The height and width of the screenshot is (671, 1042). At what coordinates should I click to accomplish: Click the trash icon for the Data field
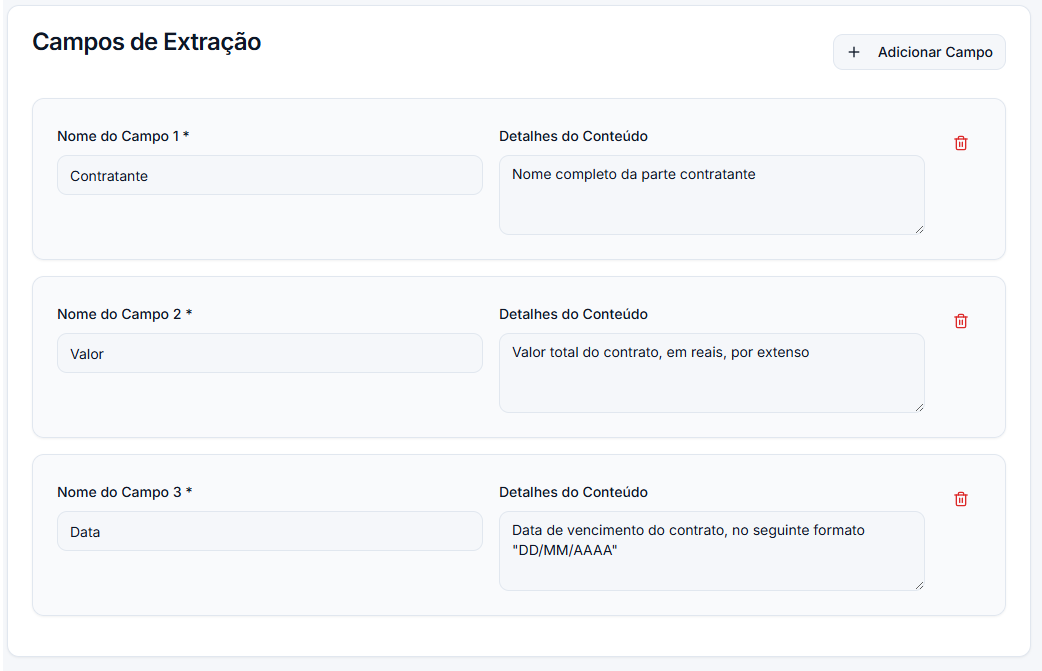tap(961, 499)
